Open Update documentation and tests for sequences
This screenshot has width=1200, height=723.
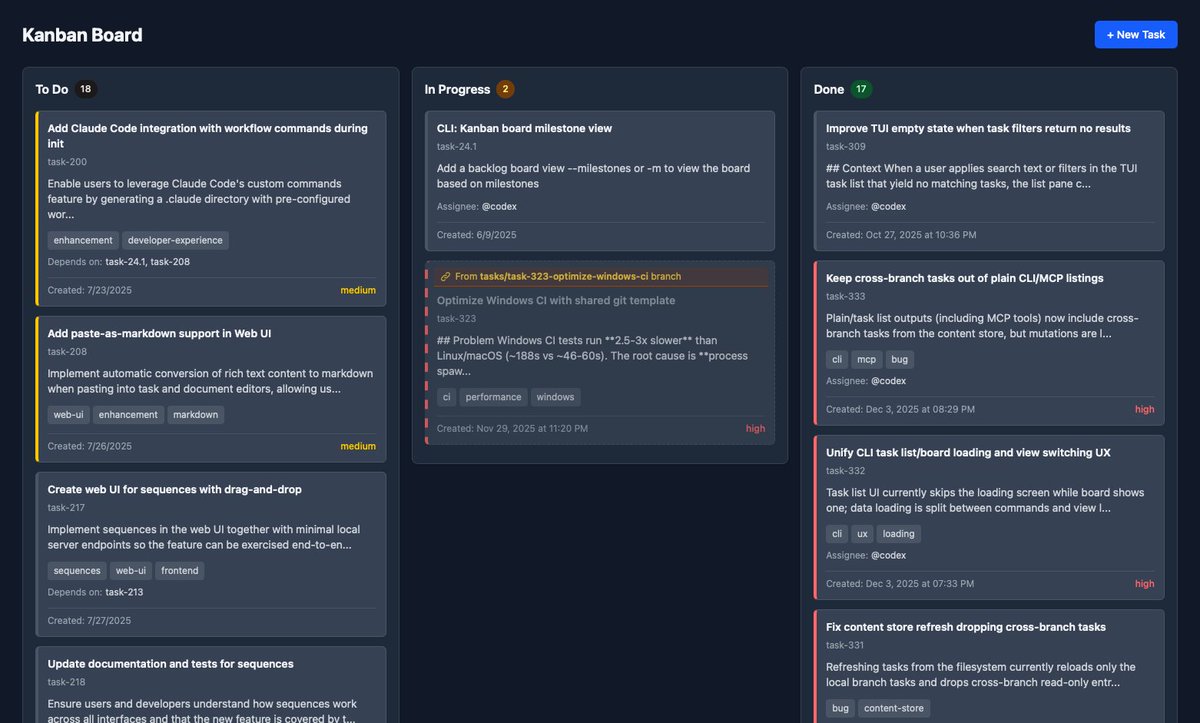pos(171,664)
